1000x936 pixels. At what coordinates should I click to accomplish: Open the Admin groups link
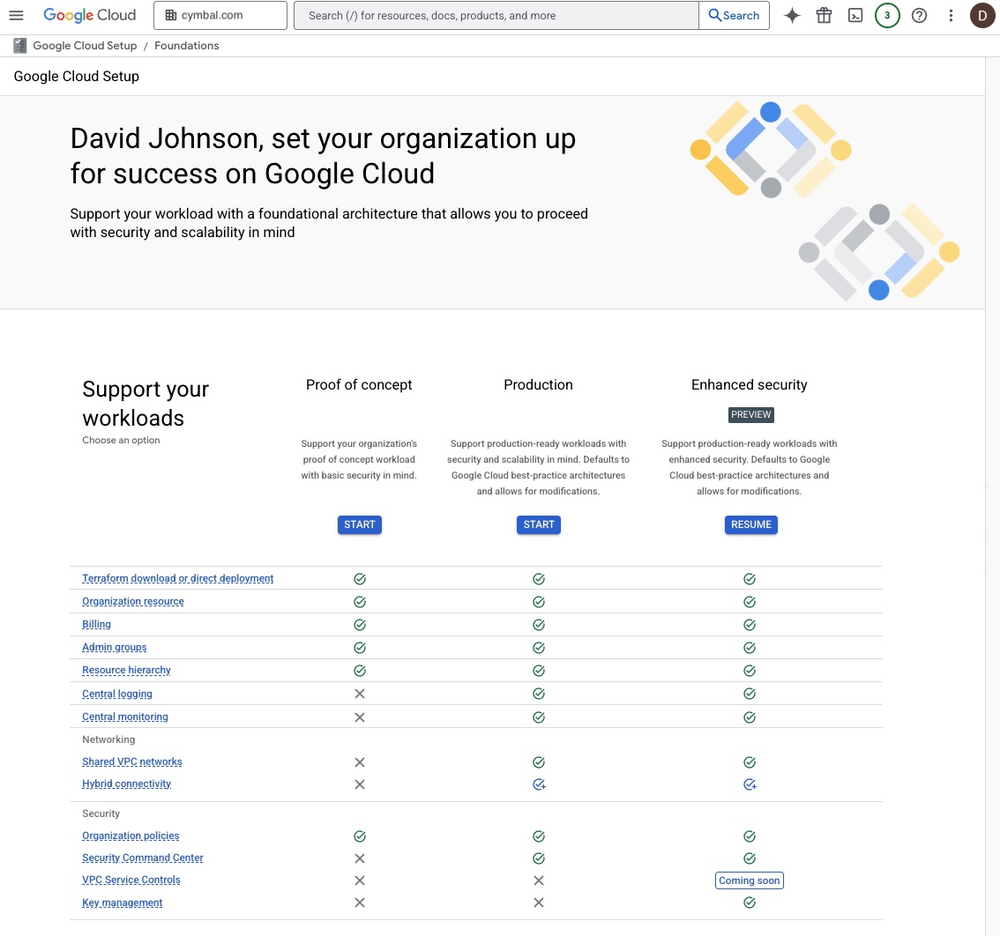(114, 647)
